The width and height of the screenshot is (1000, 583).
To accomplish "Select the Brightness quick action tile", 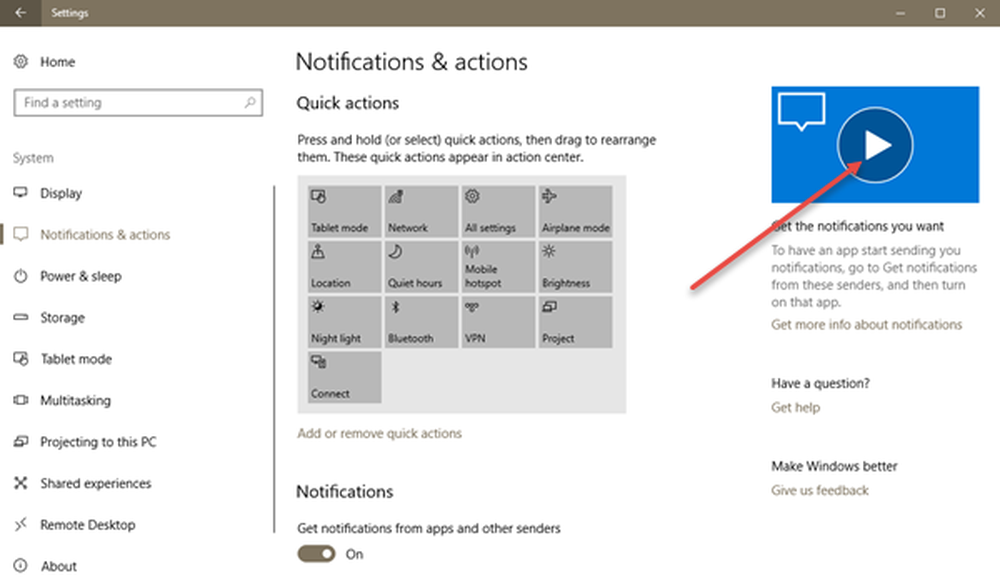I will [575, 267].
